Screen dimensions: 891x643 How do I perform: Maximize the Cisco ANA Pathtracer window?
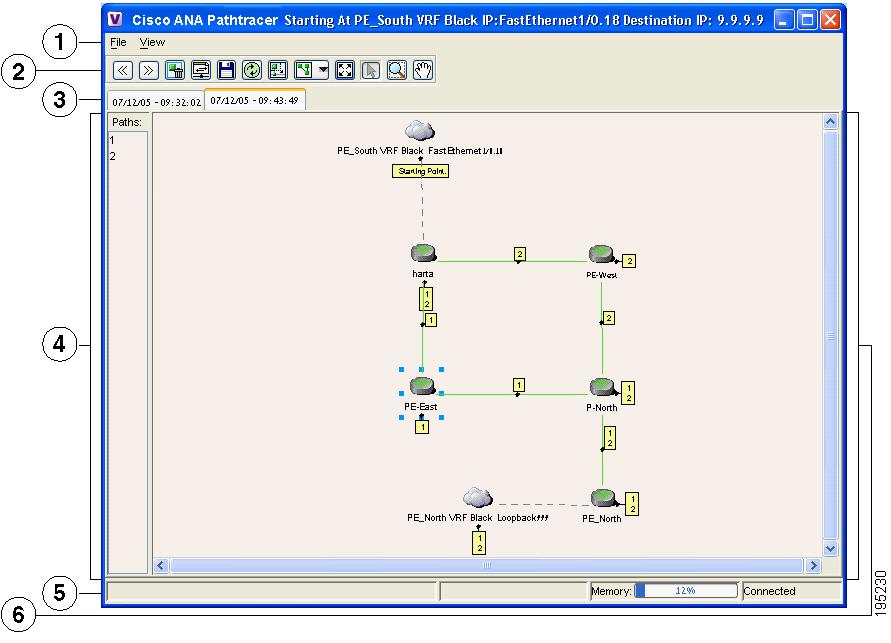807,20
